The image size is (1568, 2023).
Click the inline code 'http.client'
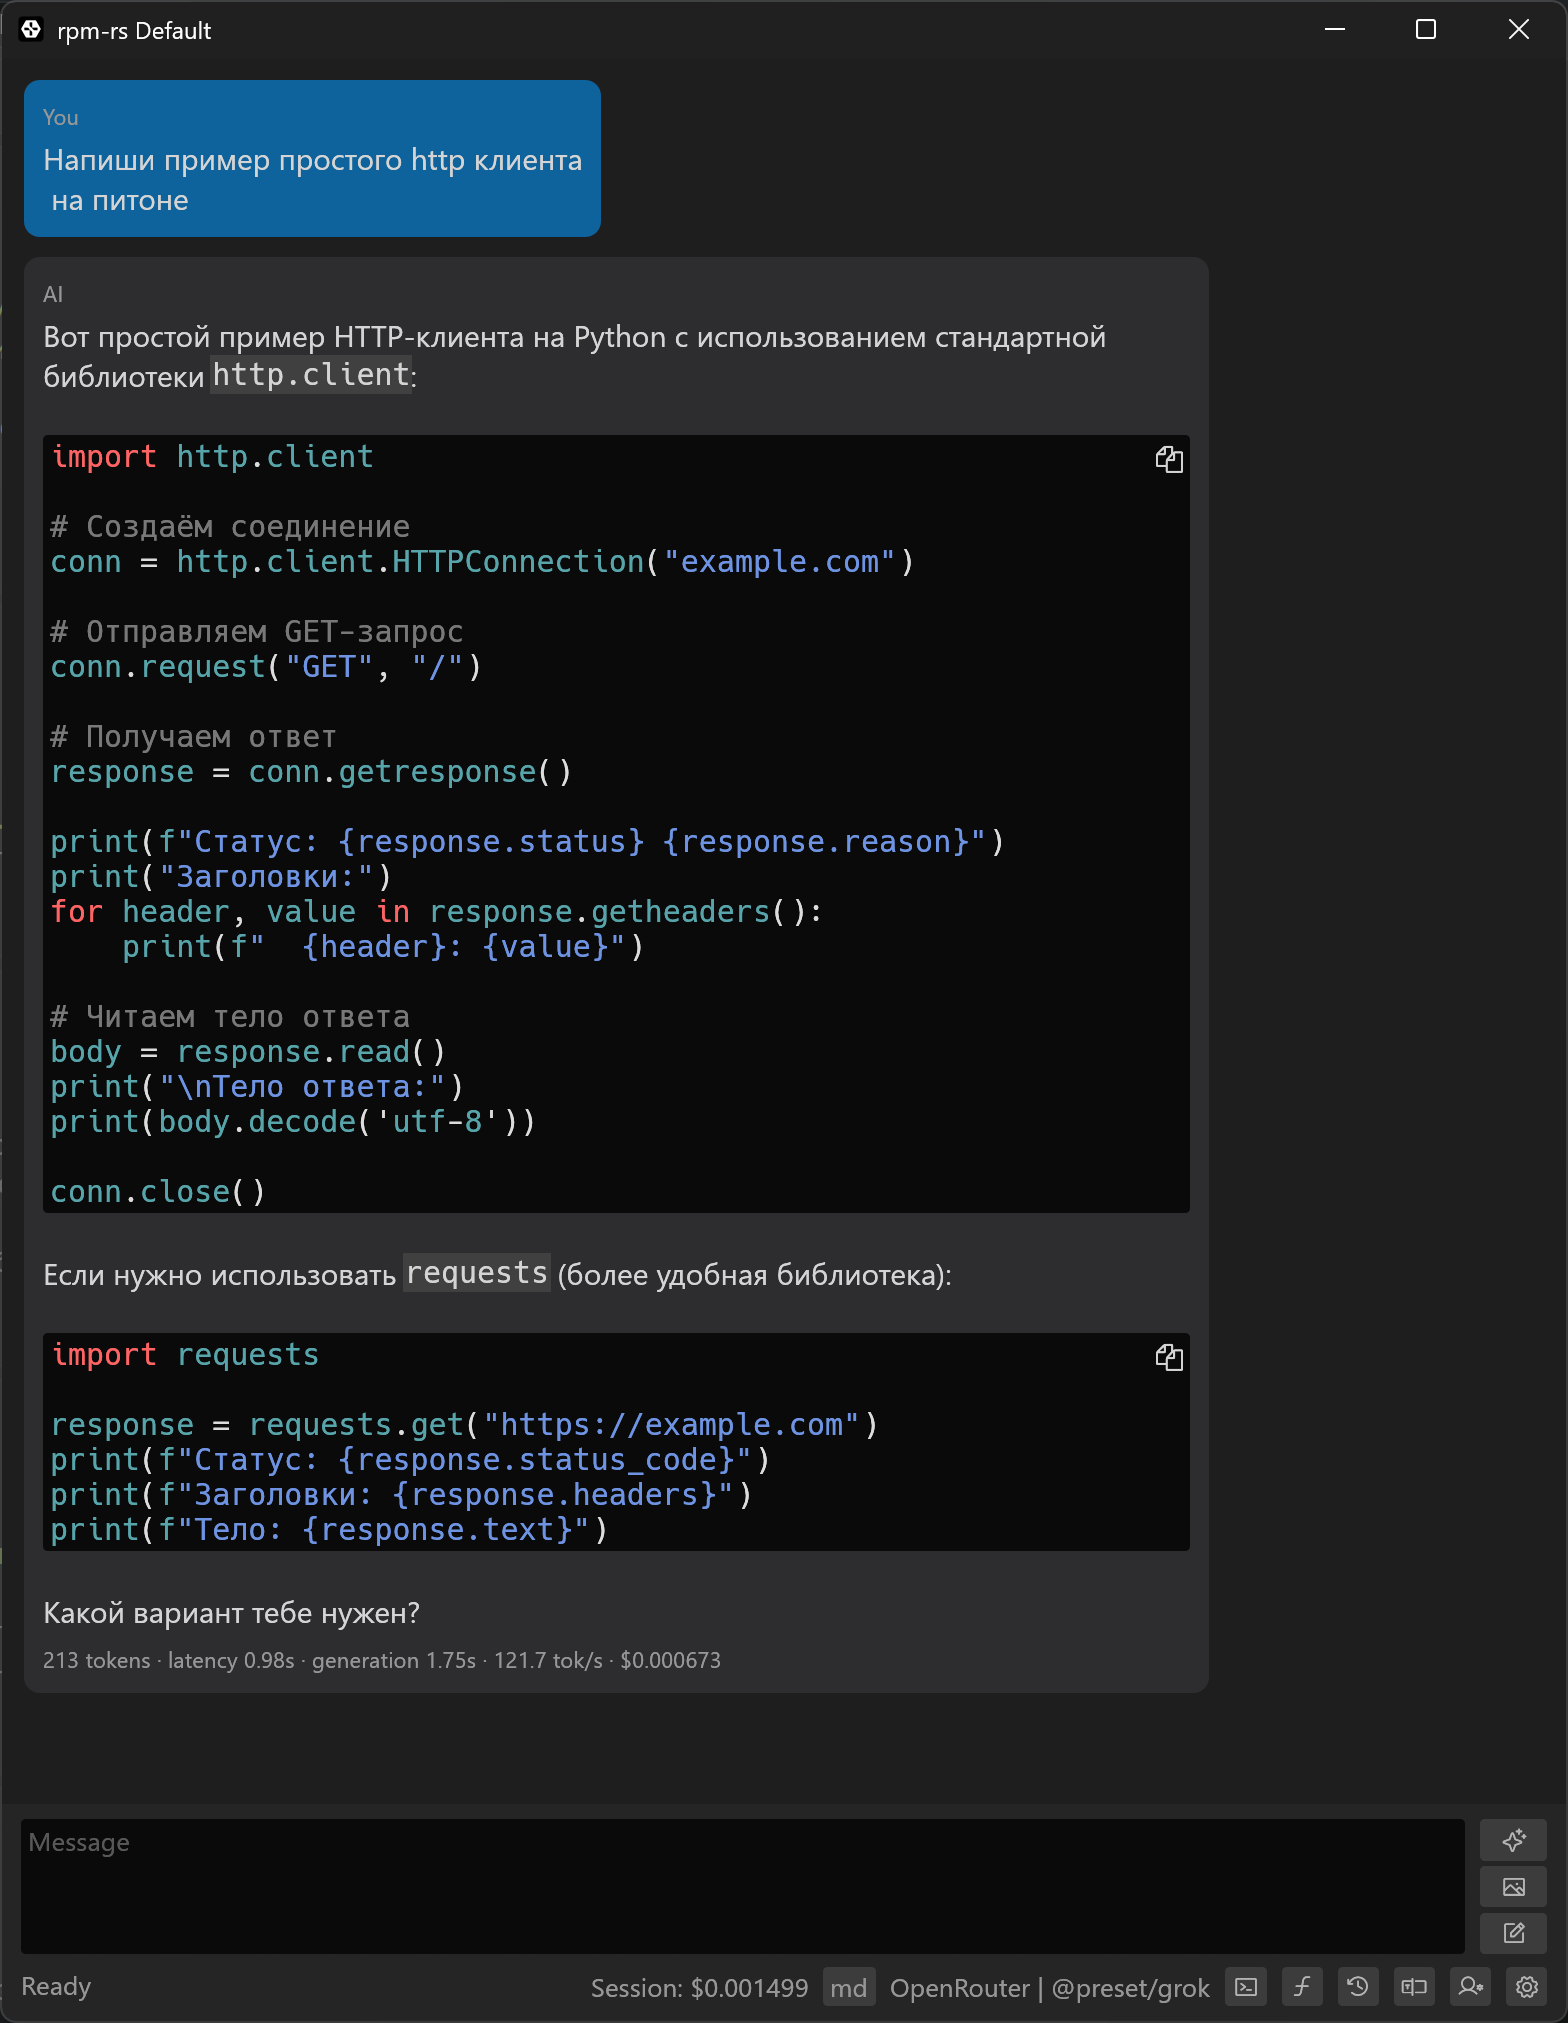311,375
